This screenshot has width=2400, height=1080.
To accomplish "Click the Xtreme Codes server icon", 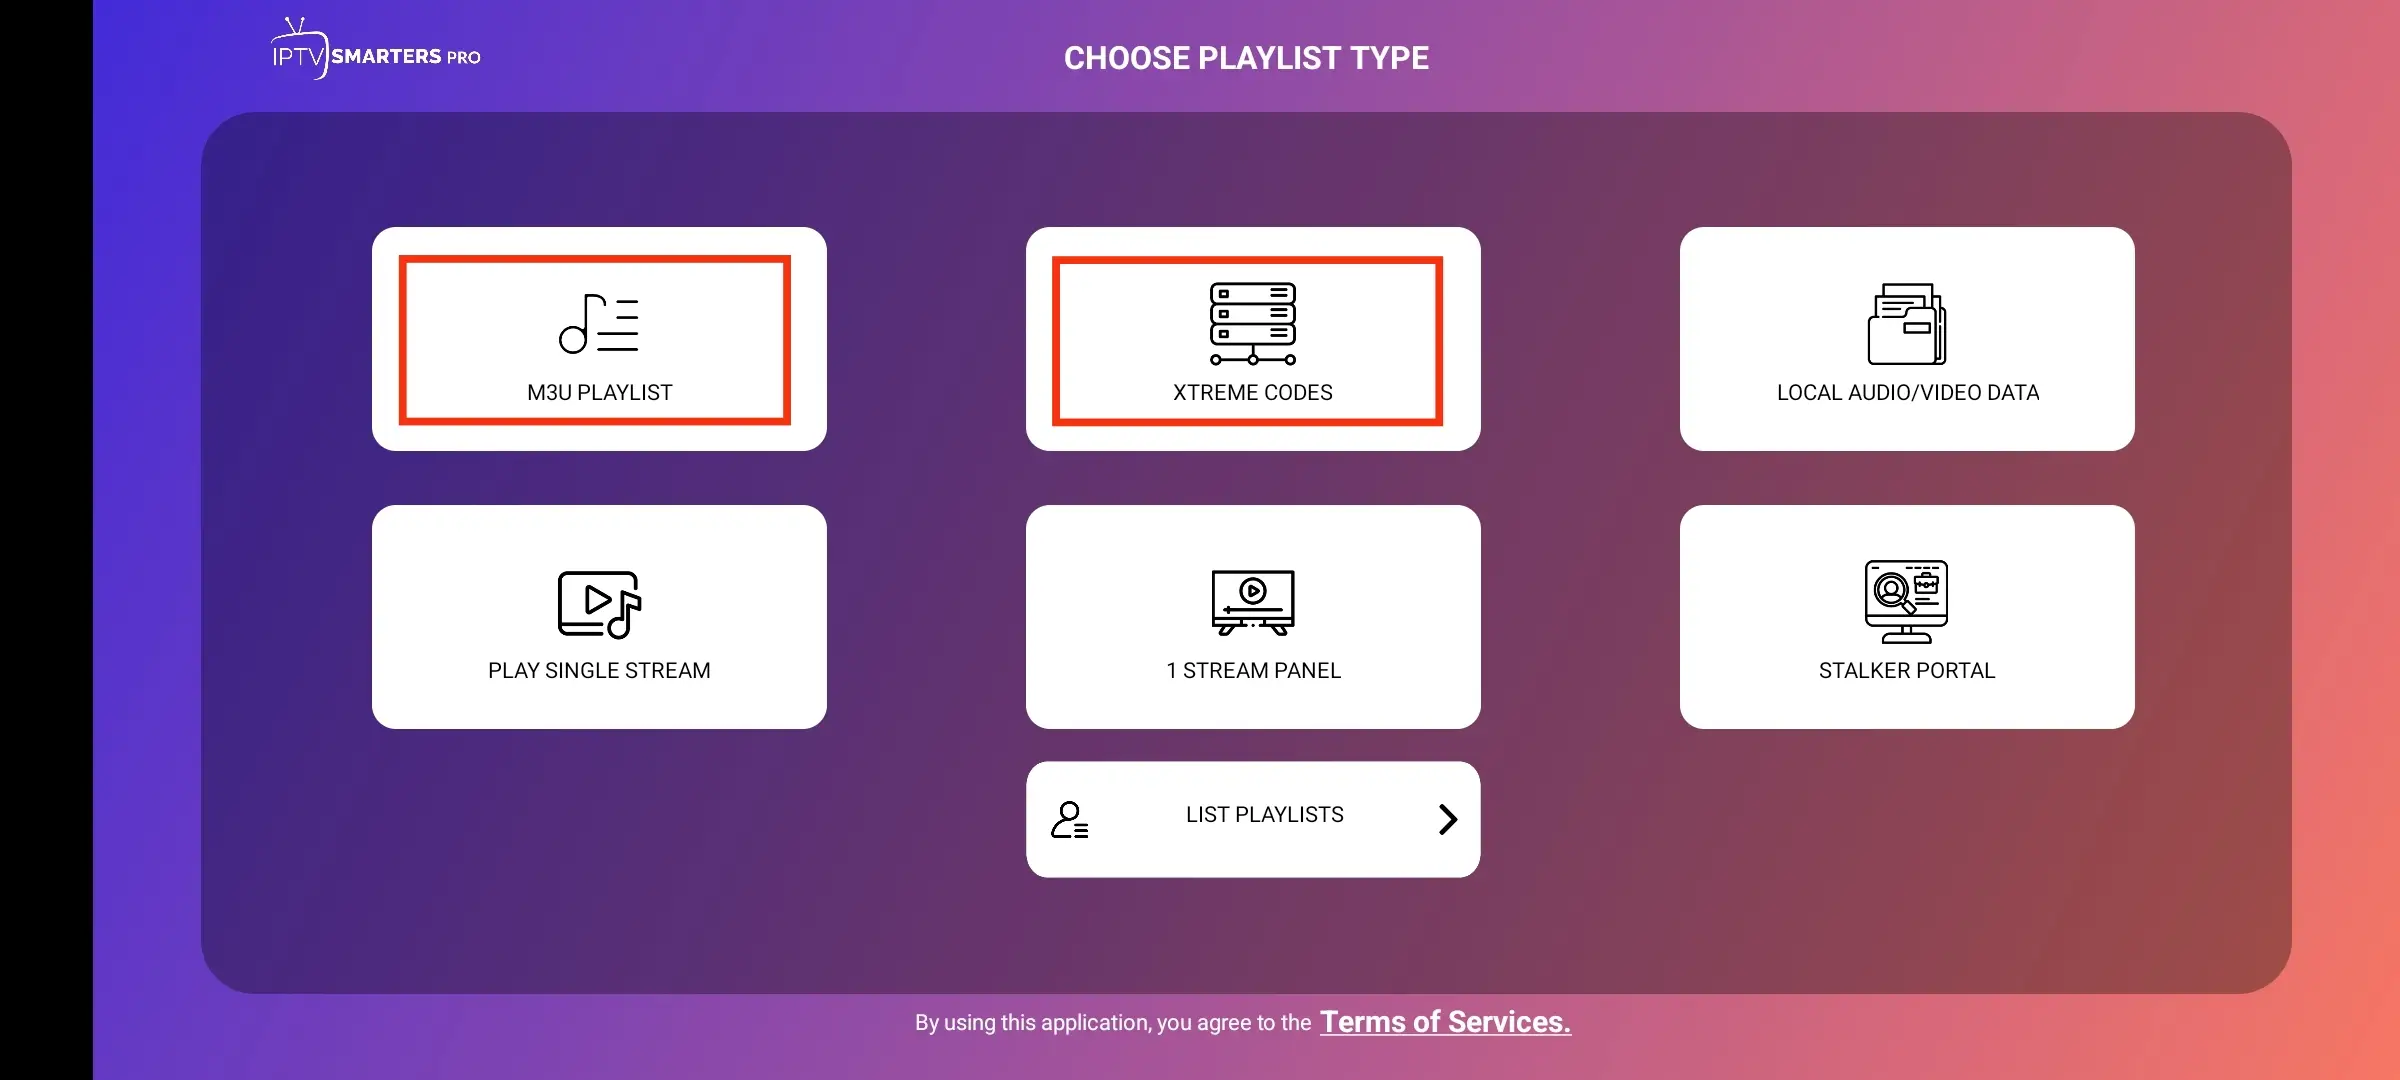I will [x=1252, y=322].
